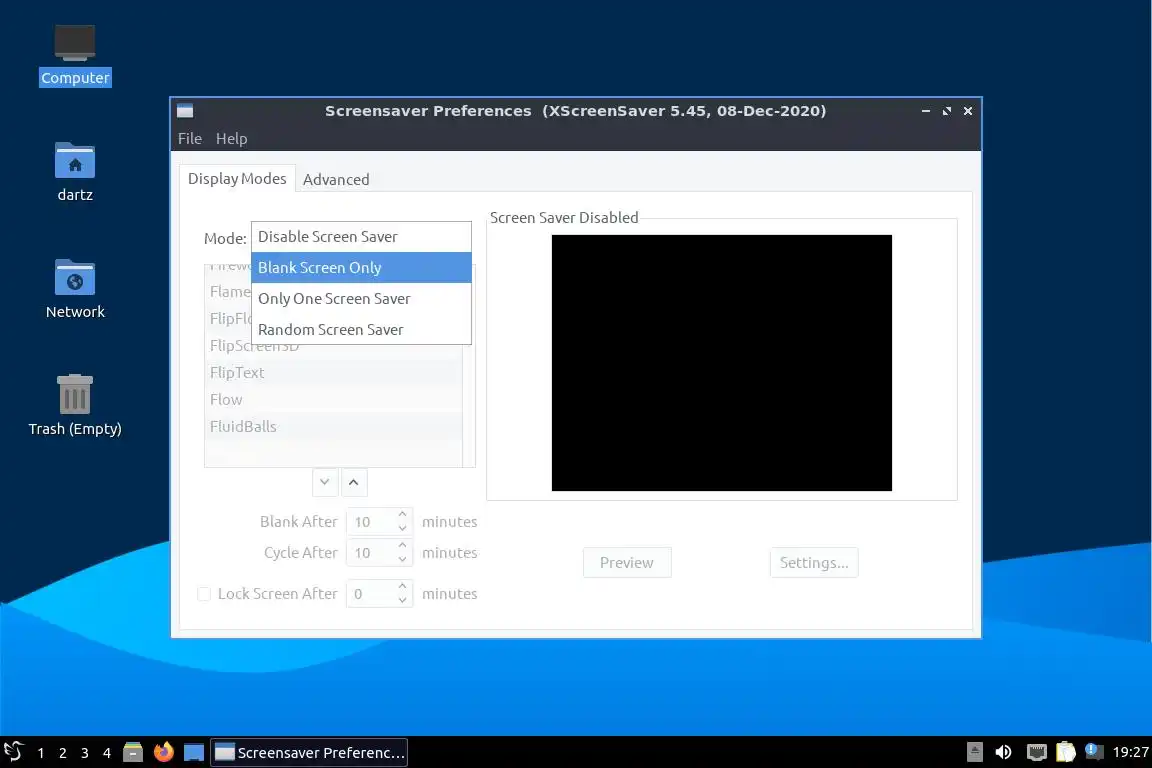The height and width of the screenshot is (768, 1152).
Task: Switch to workspace 1
Action: [40, 753]
